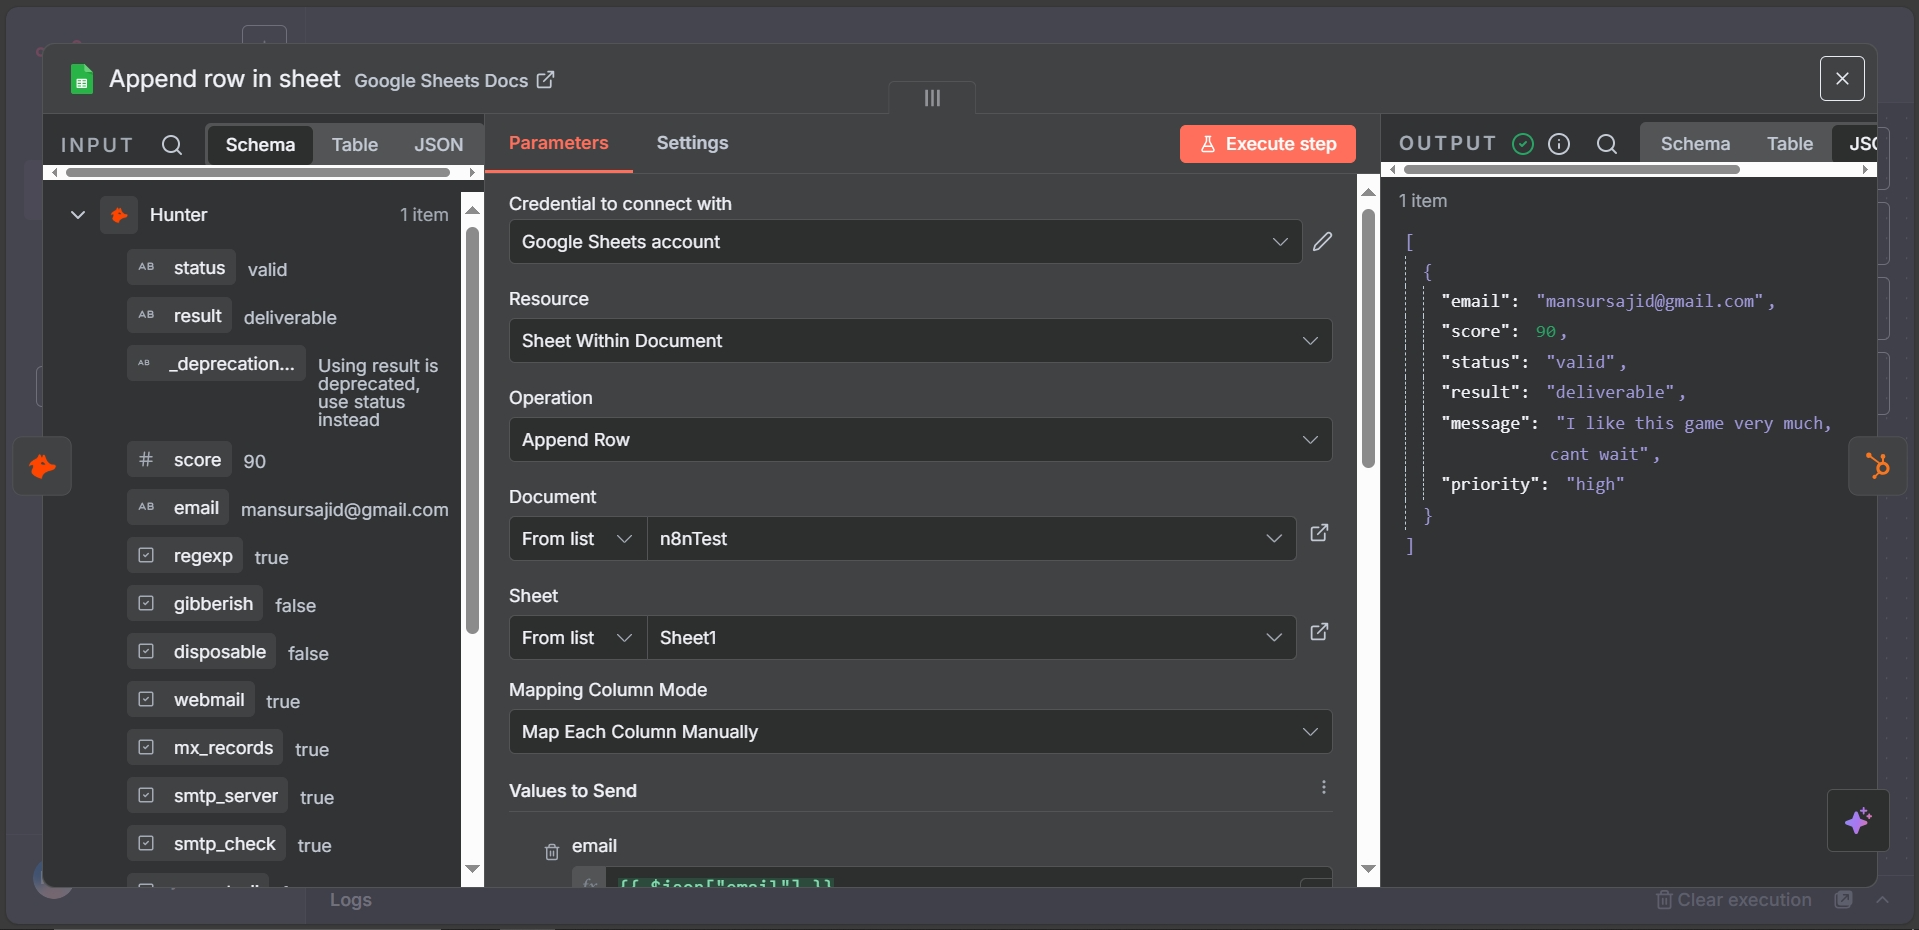Open Google Sheets Docs external link
Viewport: 1919px width, 930px height.
(454, 80)
